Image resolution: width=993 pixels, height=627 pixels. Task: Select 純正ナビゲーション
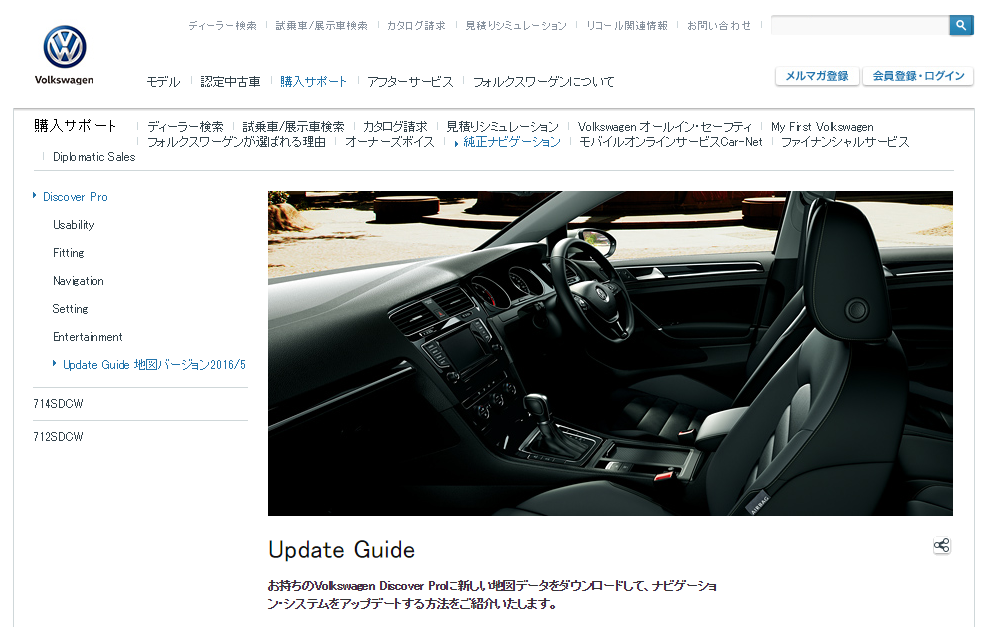pos(512,142)
